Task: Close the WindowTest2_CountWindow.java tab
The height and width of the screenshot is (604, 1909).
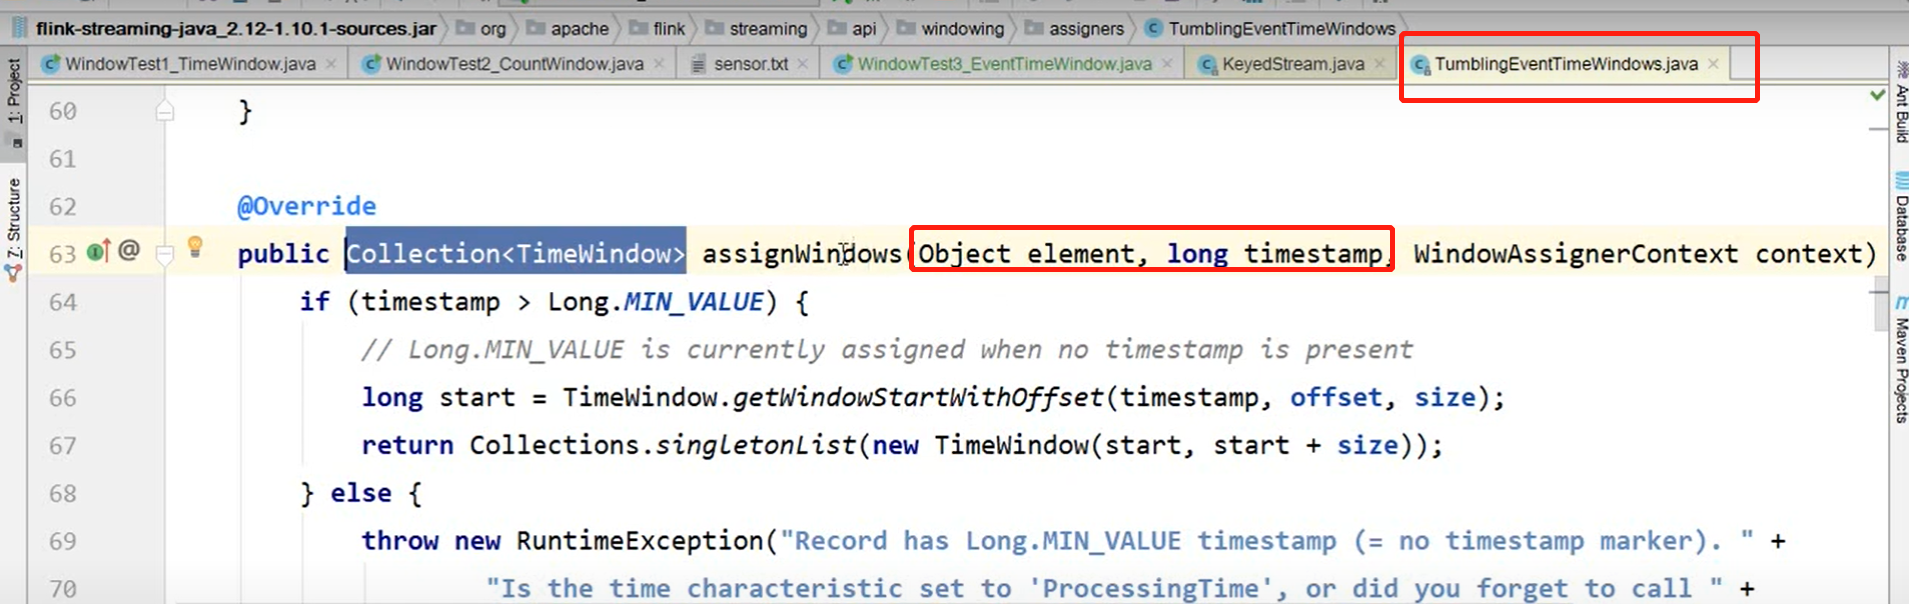Action: click(659, 64)
